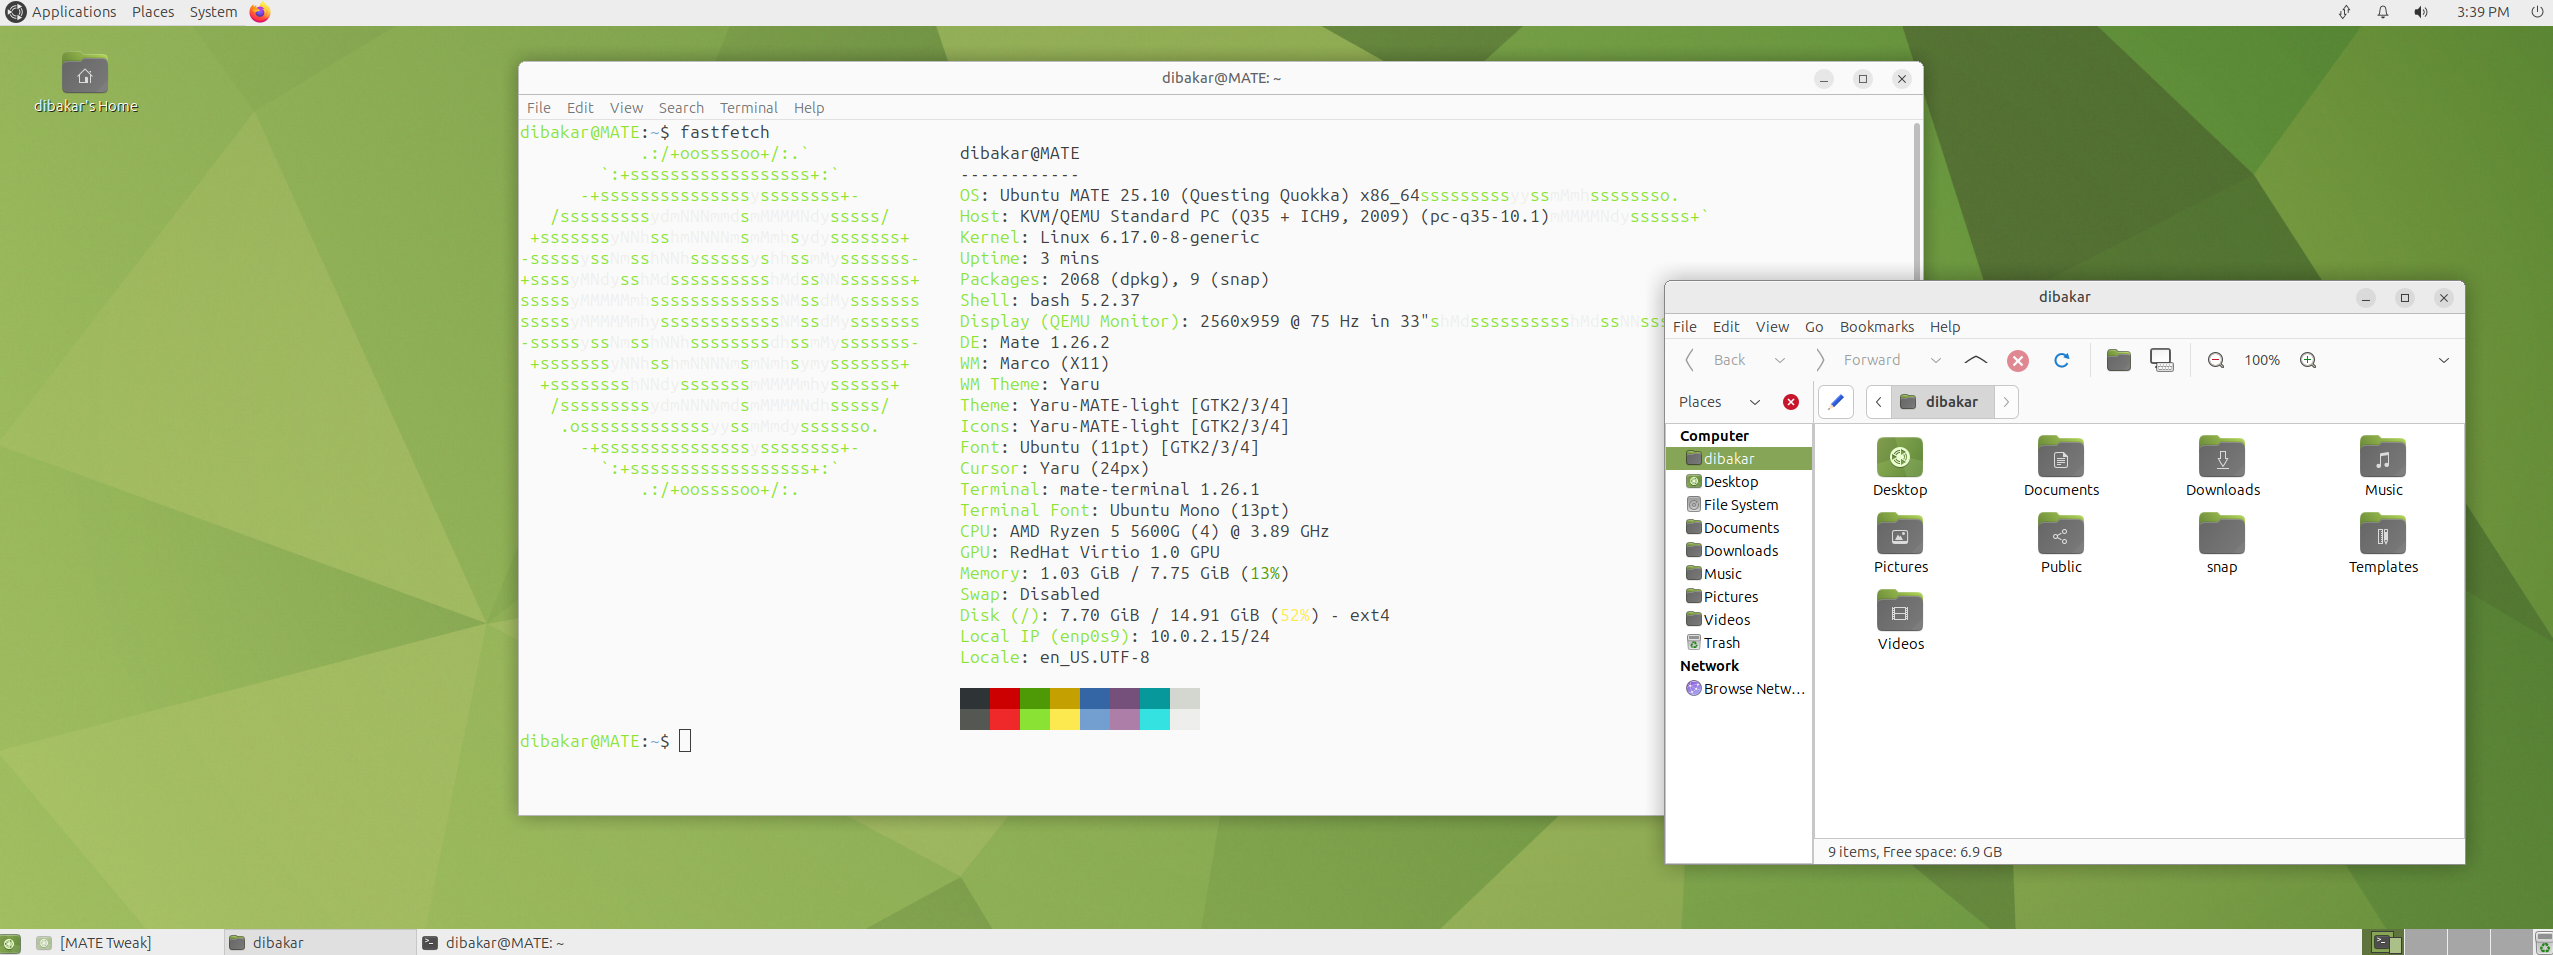This screenshot has height=955, width=2553.
Task: Open the Places sidebar selector dropdown
Action: [1755, 402]
